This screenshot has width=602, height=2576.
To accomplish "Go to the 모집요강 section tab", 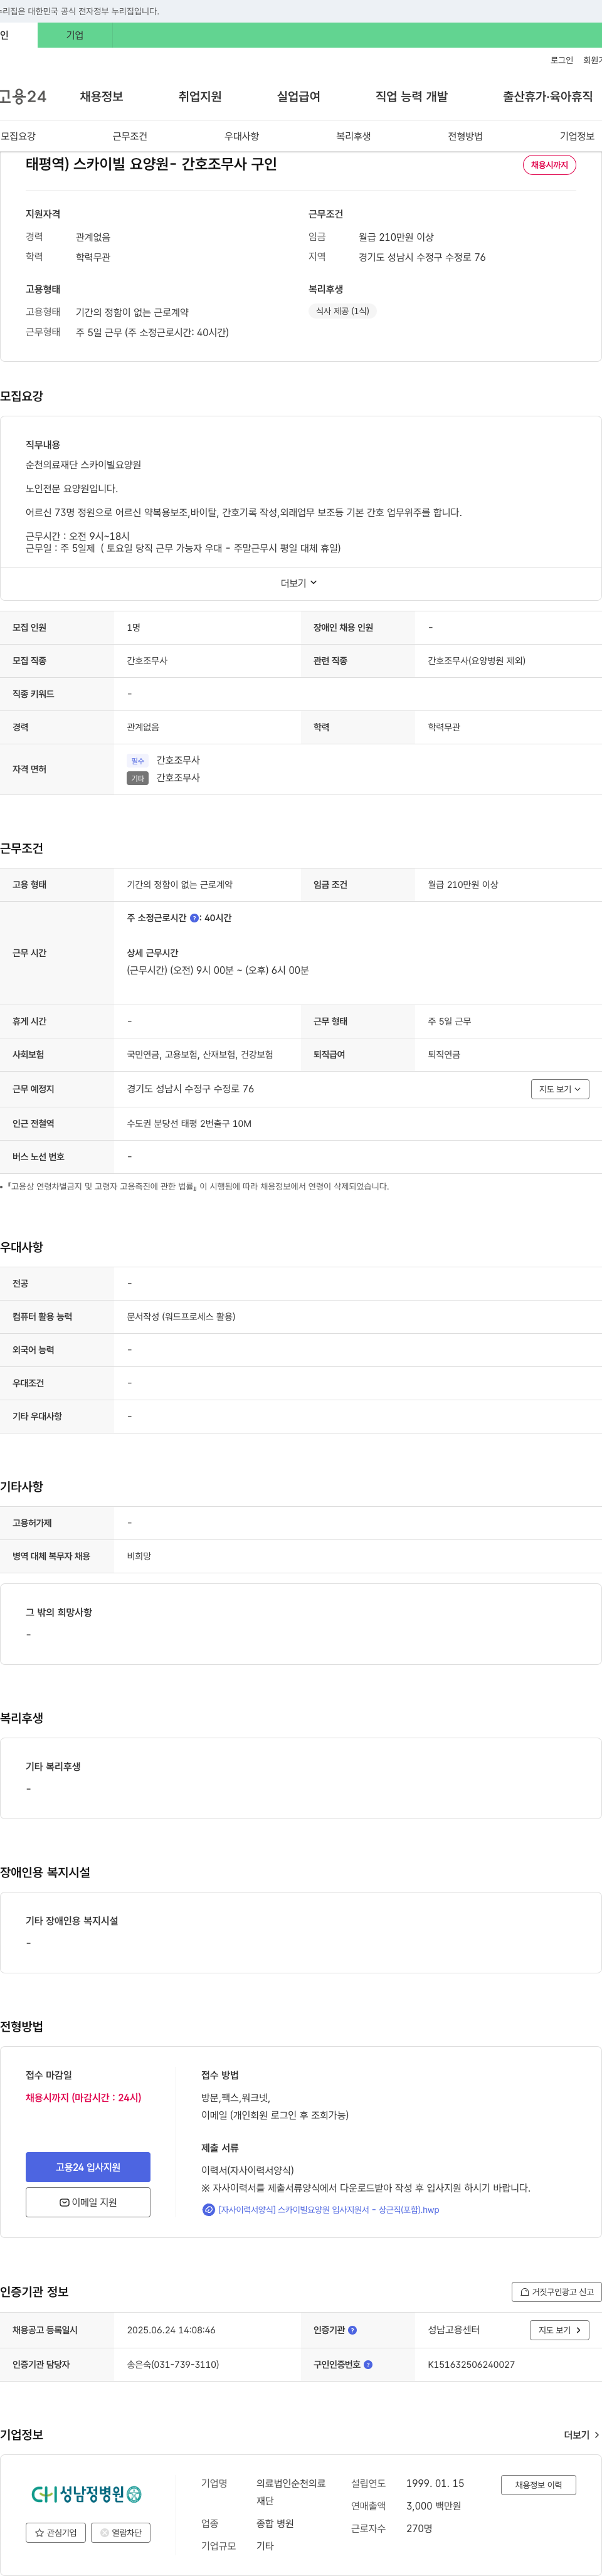I will tap(18, 136).
